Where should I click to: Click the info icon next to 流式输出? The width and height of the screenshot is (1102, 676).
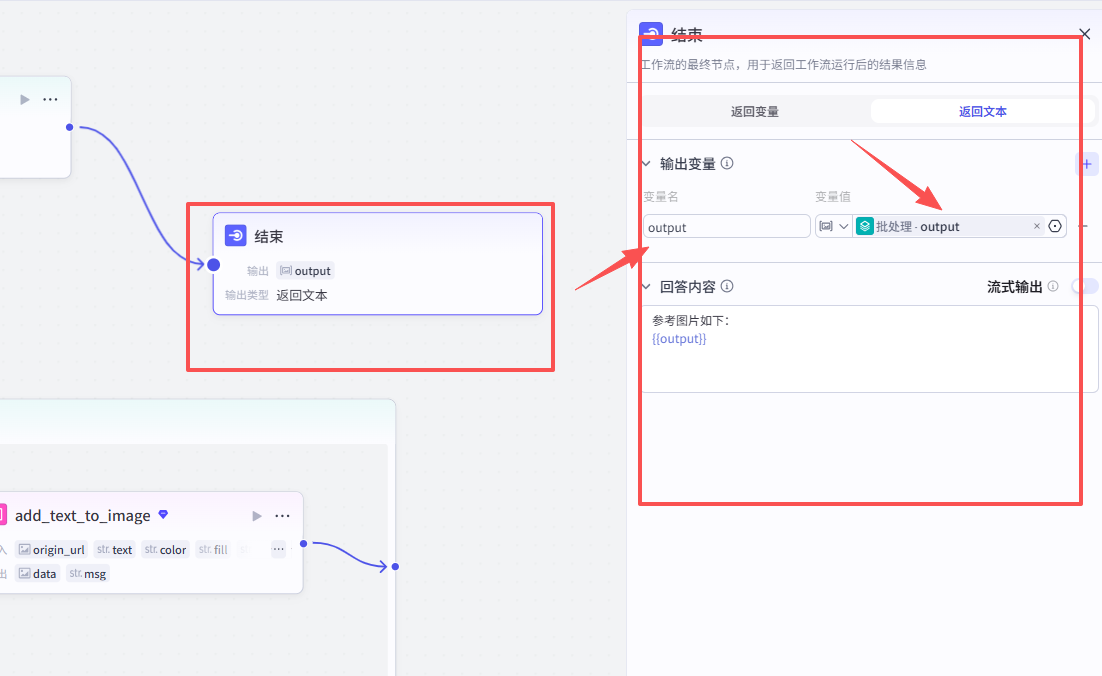pyautogui.click(x=1053, y=286)
